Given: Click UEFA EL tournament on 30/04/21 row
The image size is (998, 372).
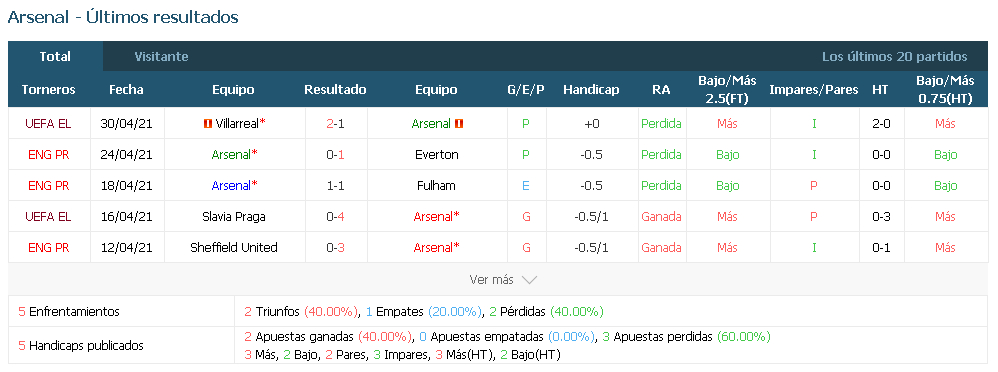Looking at the screenshot, I should pyautogui.click(x=48, y=124).
